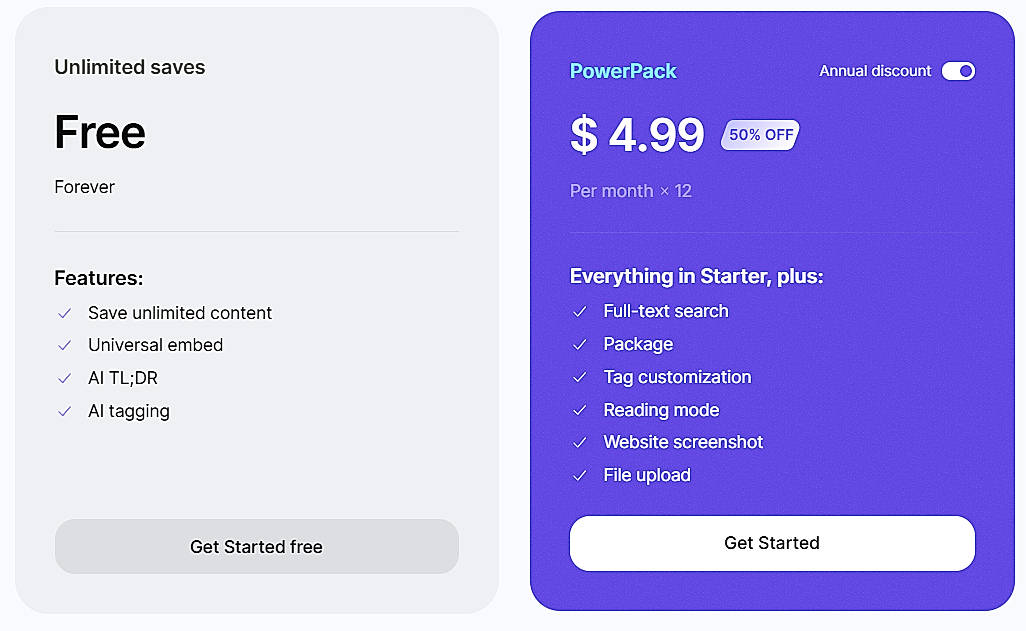The width and height of the screenshot is (1026, 631).
Task: Click the checkmark beside AI TL;DR
Action: [65, 378]
